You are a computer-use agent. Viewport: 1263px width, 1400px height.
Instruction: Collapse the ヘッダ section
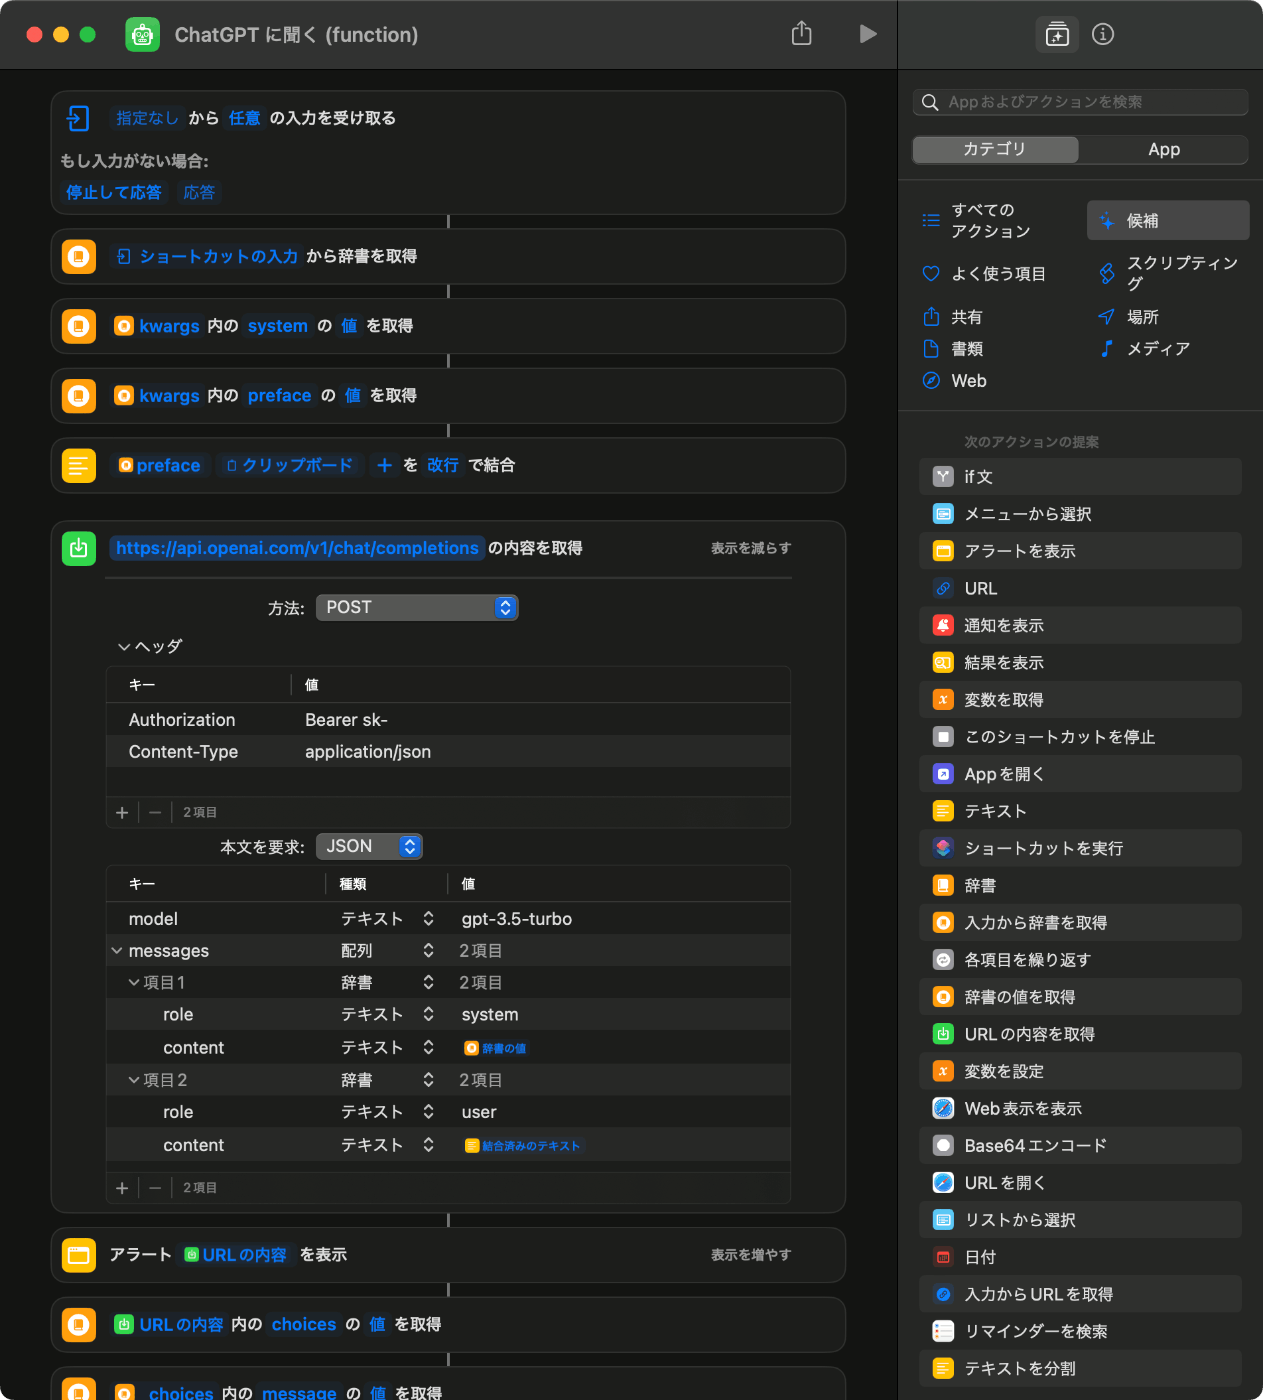124,647
